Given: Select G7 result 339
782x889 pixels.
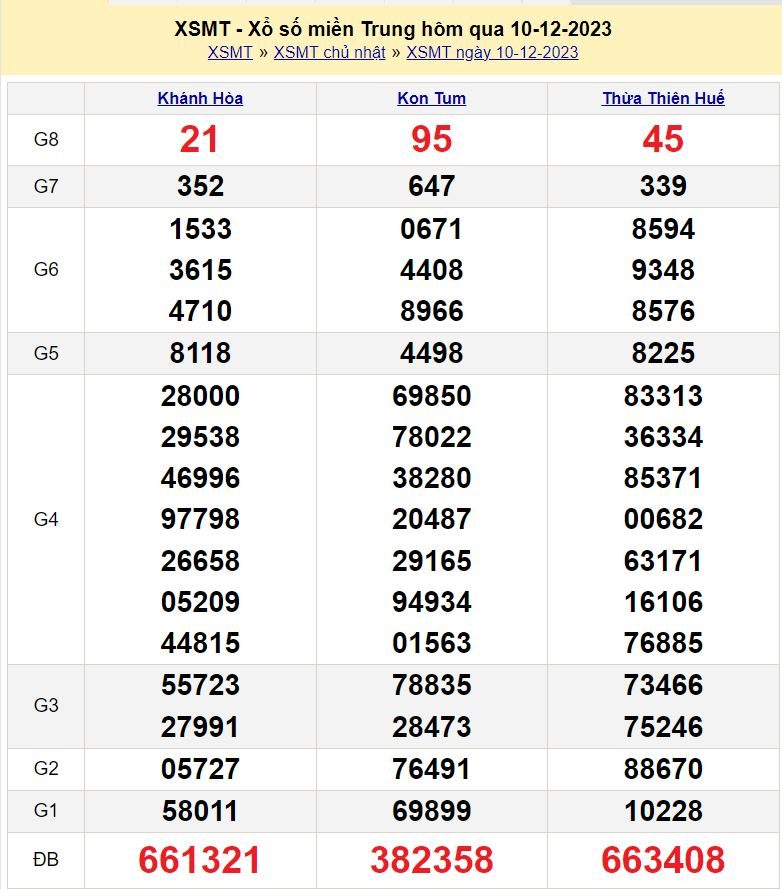Looking at the screenshot, I should 663,186.
